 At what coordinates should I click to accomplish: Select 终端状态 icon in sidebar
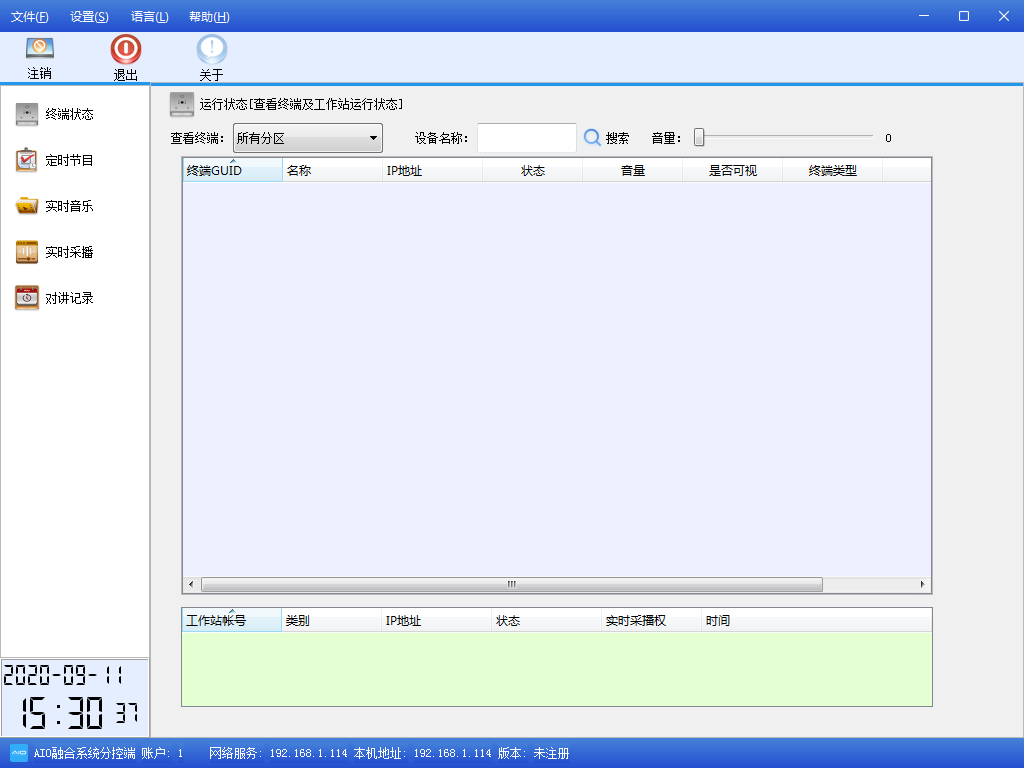tap(27, 114)
